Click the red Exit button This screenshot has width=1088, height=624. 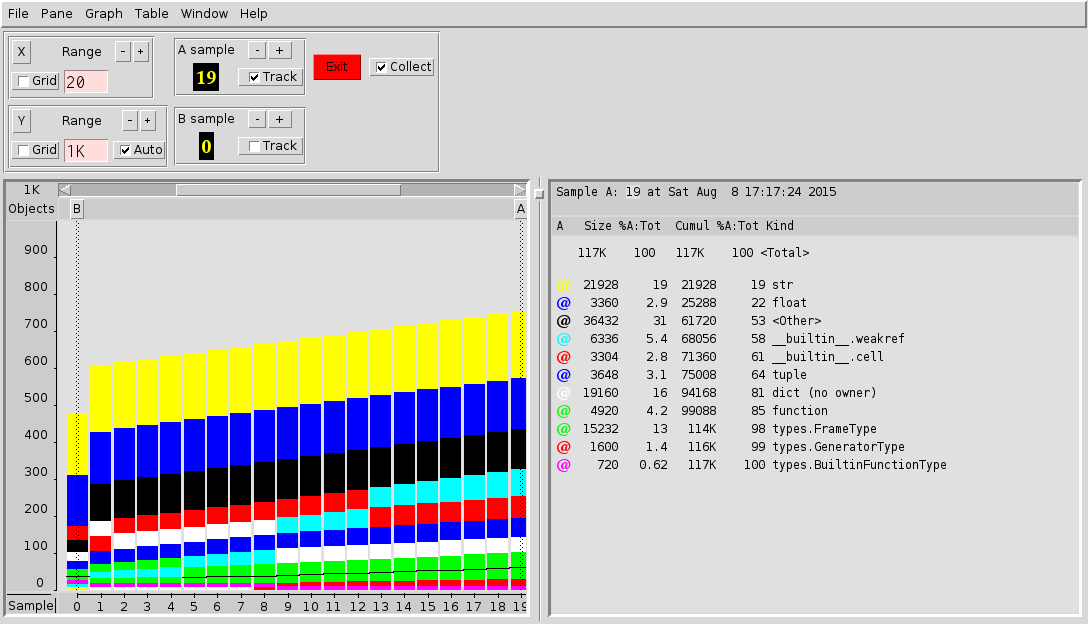click(x=337, y=67)
